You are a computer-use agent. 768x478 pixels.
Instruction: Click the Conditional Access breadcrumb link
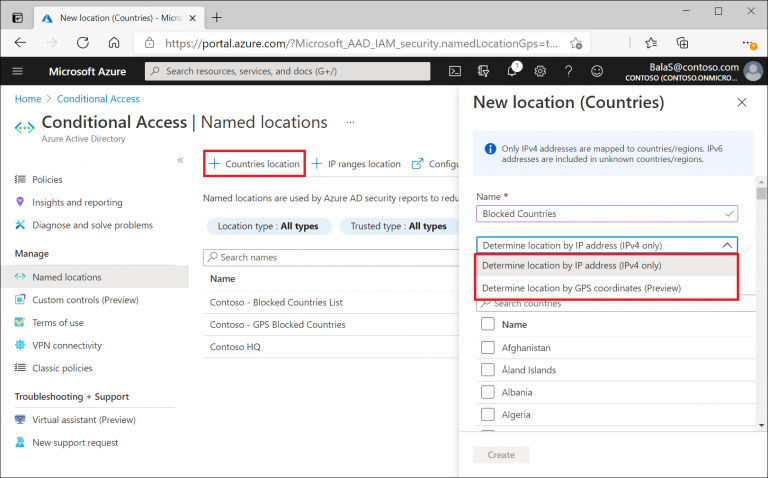tap(98, 99)
